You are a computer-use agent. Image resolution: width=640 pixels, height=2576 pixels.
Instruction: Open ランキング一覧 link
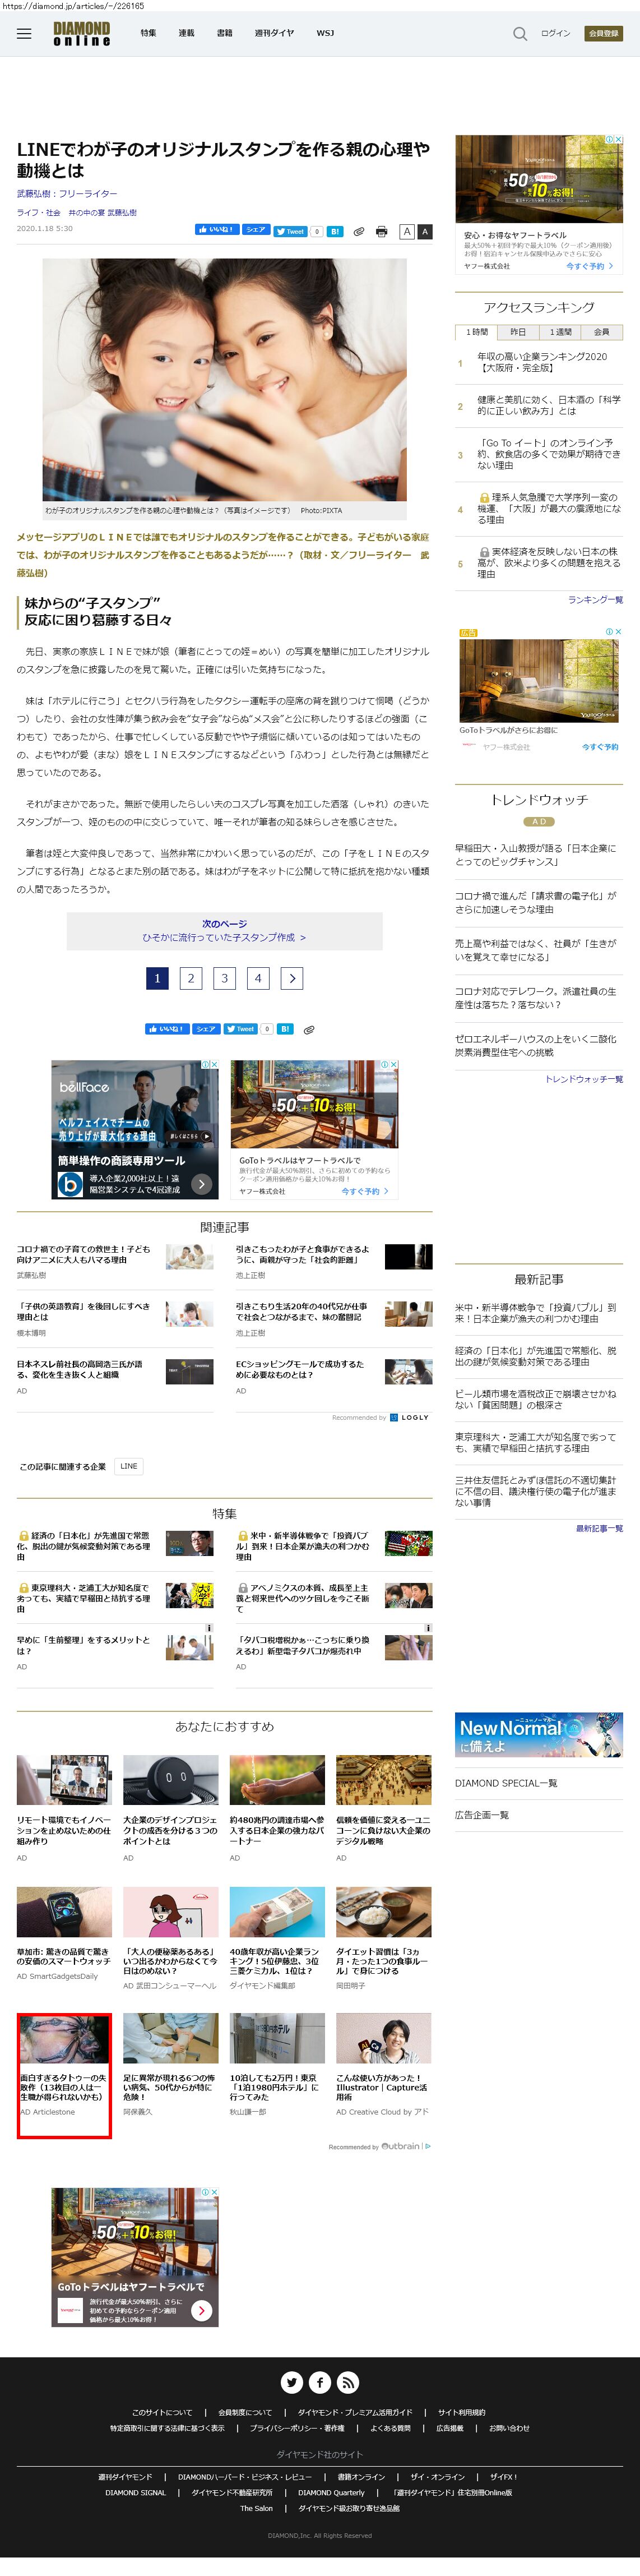click(595, 600)
